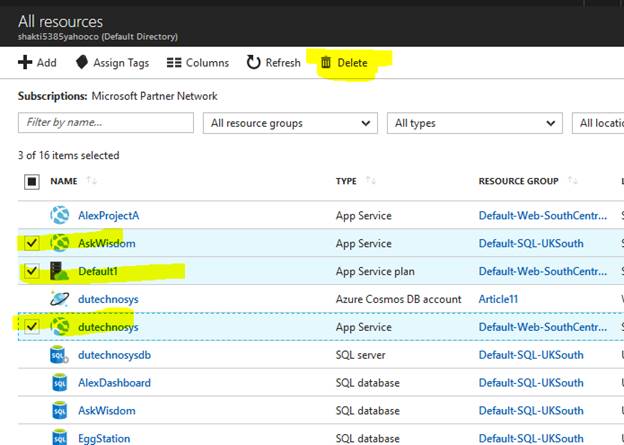Open dutechnosysdb's Default-SQL-UKSouth resource group

click(x=531, y=355)
